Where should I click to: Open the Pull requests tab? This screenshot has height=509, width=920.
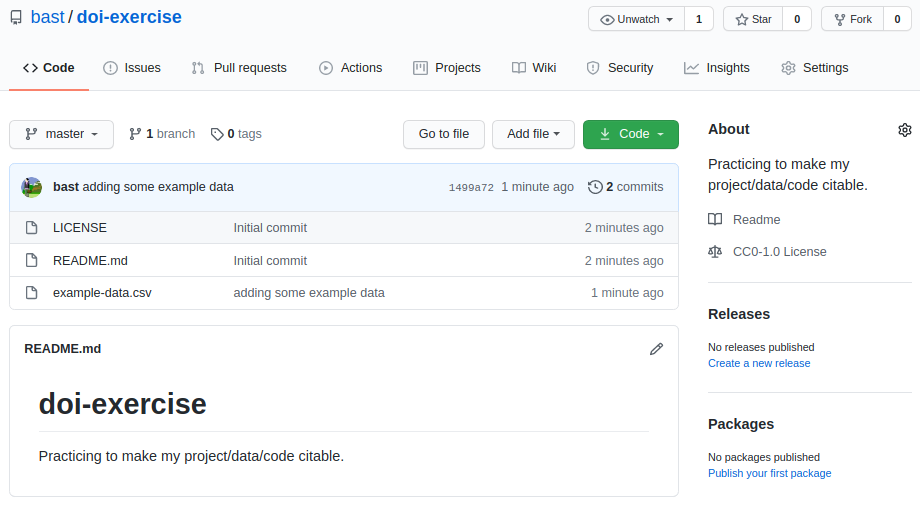[239, 68]
